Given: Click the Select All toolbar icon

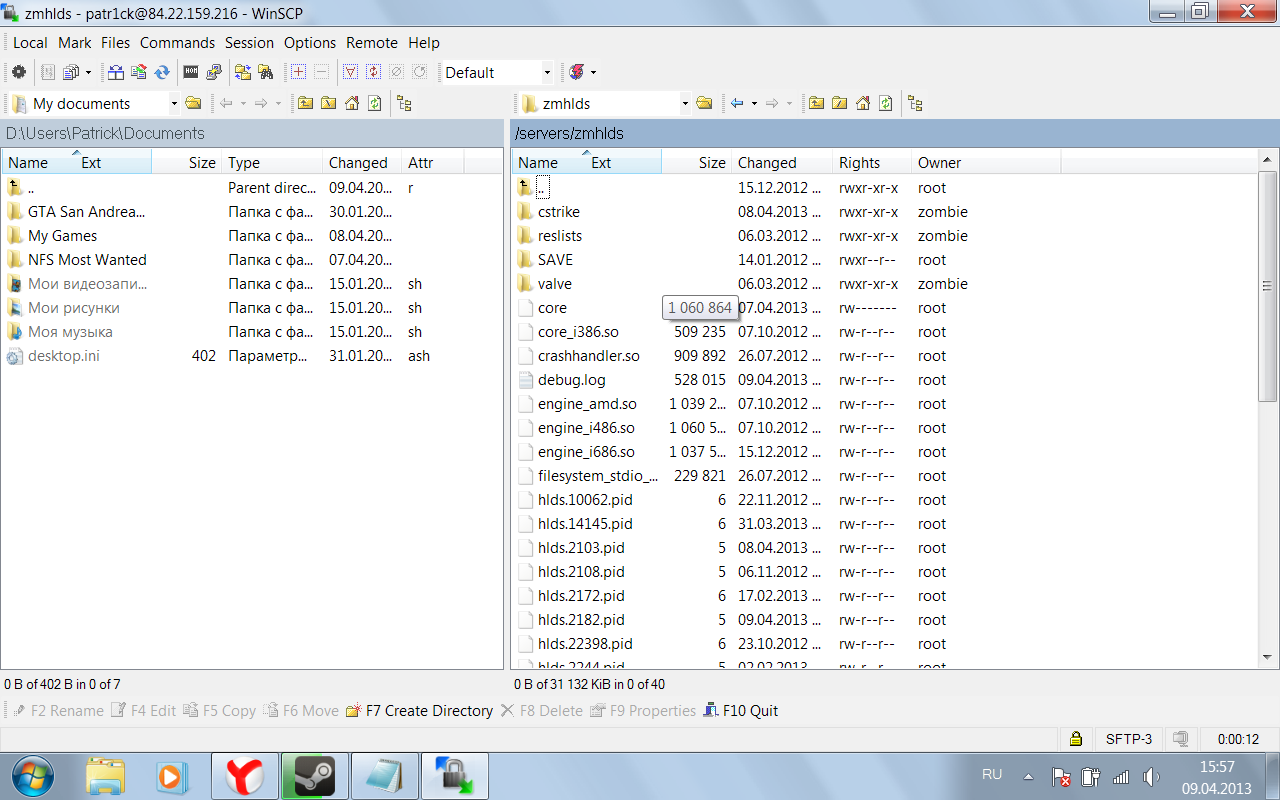Looking at the screenshot, I should 350,72.
